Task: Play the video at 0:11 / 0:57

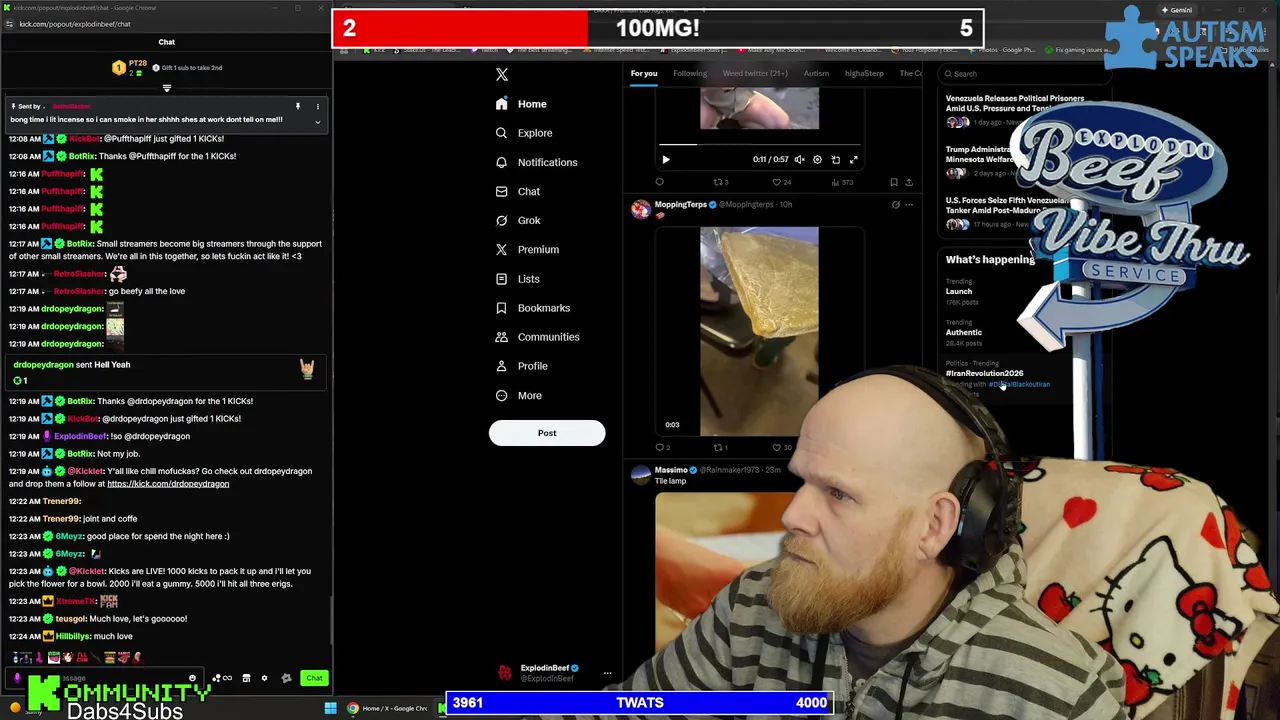Action: 666,159
